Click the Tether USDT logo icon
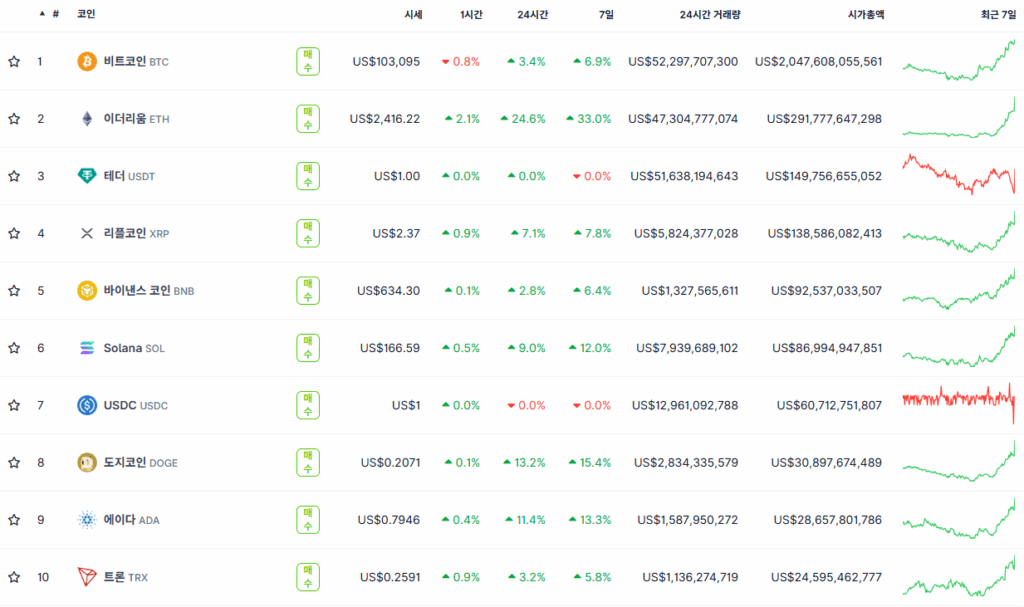Screen dimensions: 1024x607 tap(87, 176)
